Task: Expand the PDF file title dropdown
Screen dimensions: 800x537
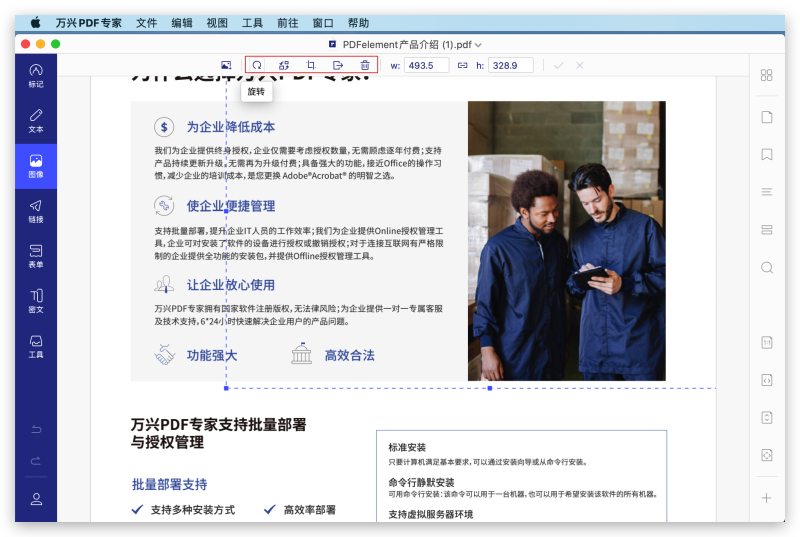Action: pyautogui.click(x=478, y=44)
